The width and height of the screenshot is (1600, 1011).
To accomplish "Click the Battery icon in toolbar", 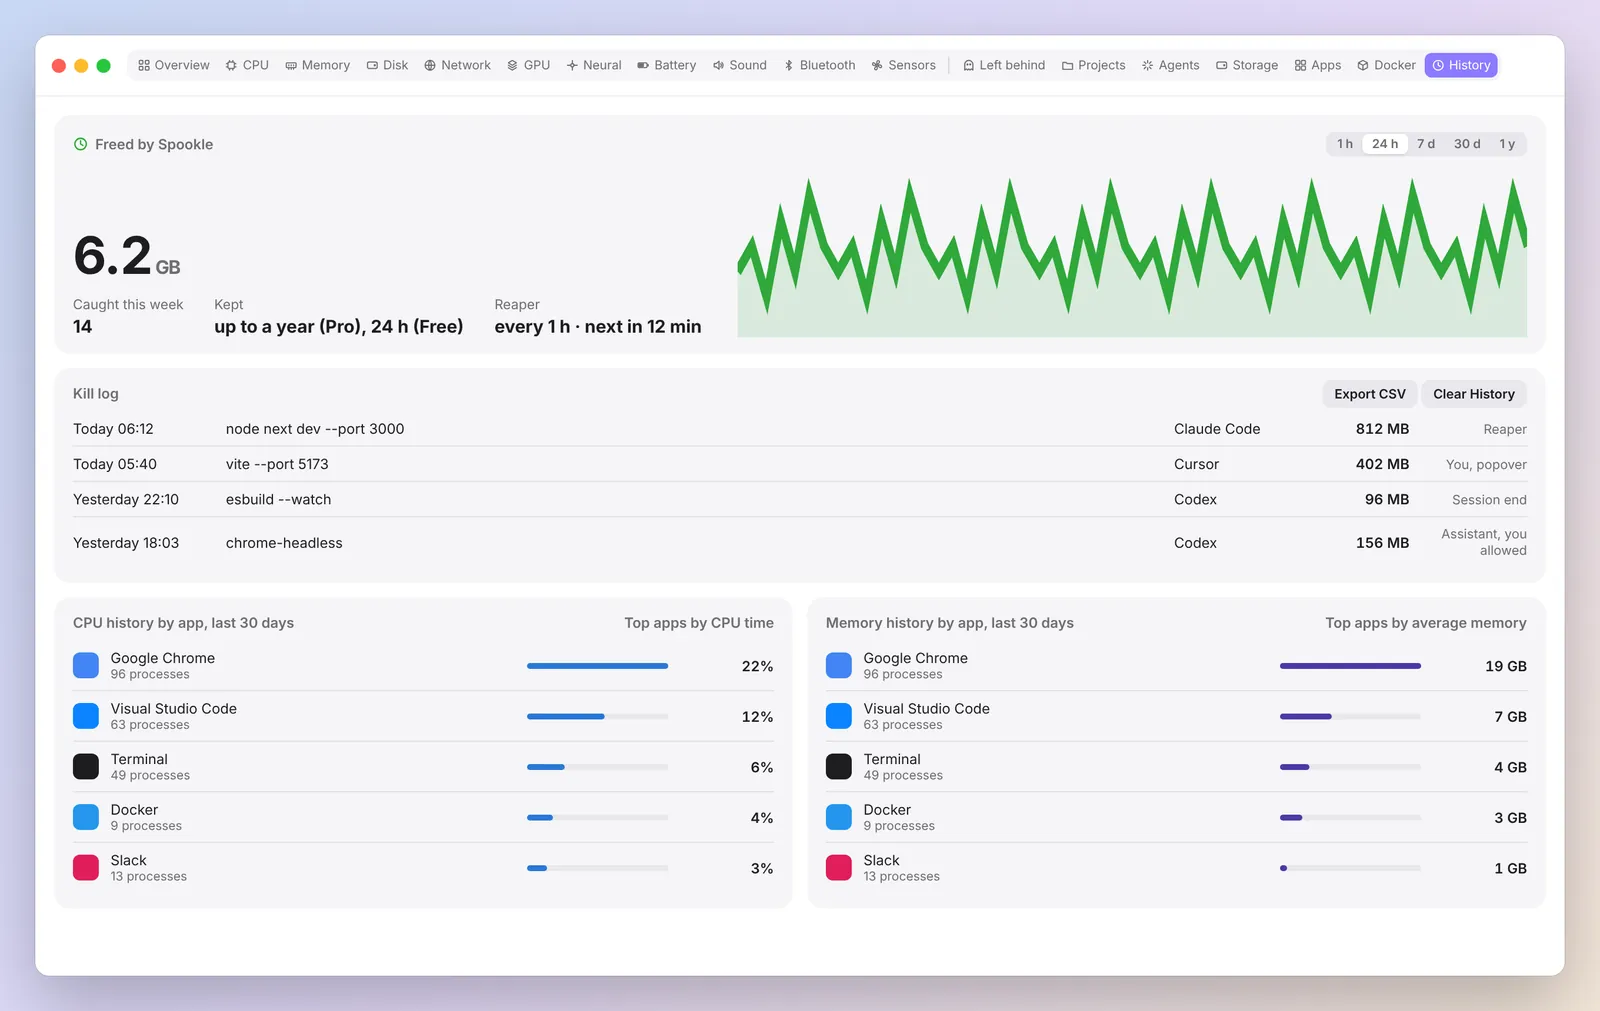I will 643,65.
